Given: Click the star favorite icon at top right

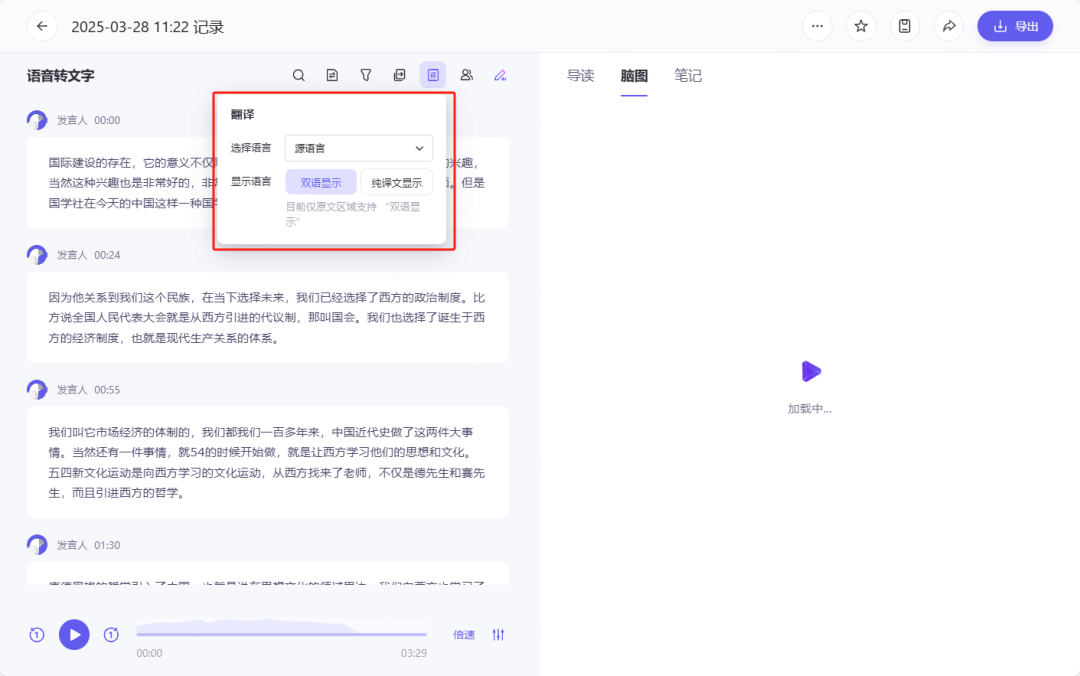Looking at the screenshot, I should [861, 25].
